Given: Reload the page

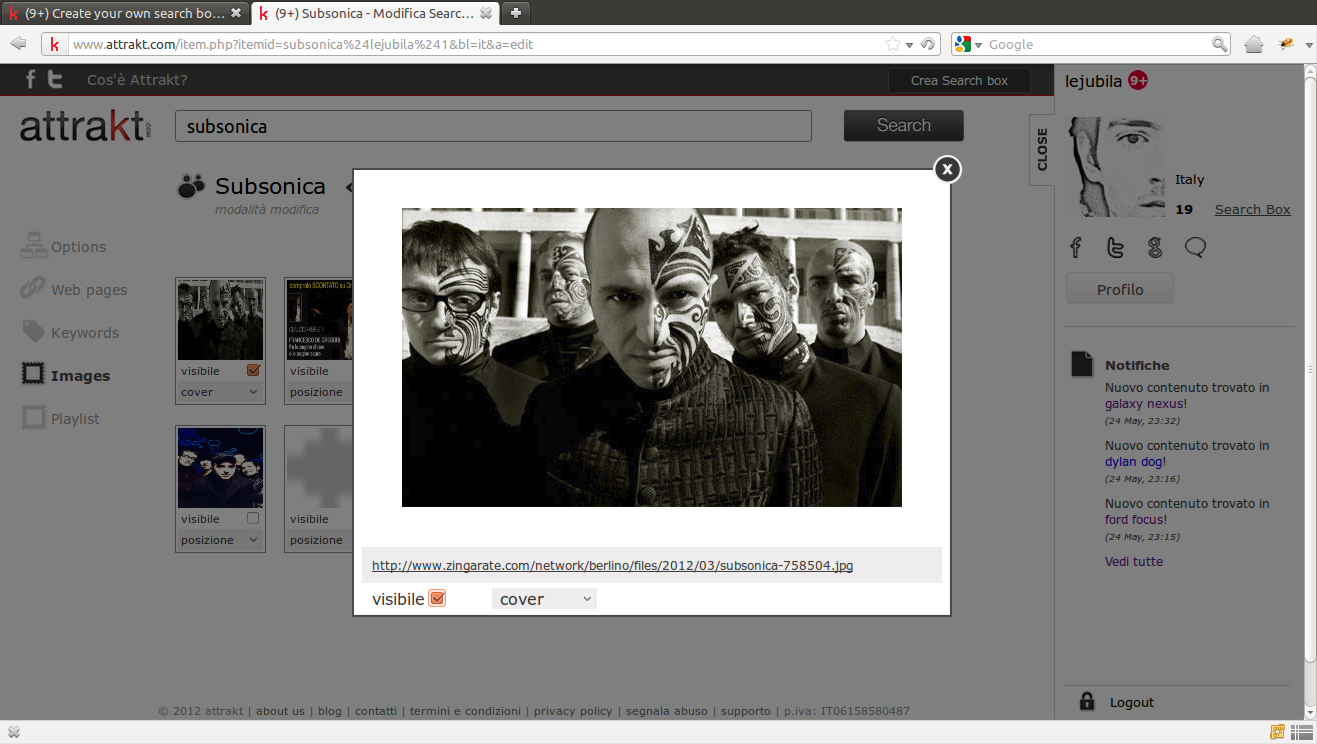Looking at the screenshot, I should click(x=928, y=44).
